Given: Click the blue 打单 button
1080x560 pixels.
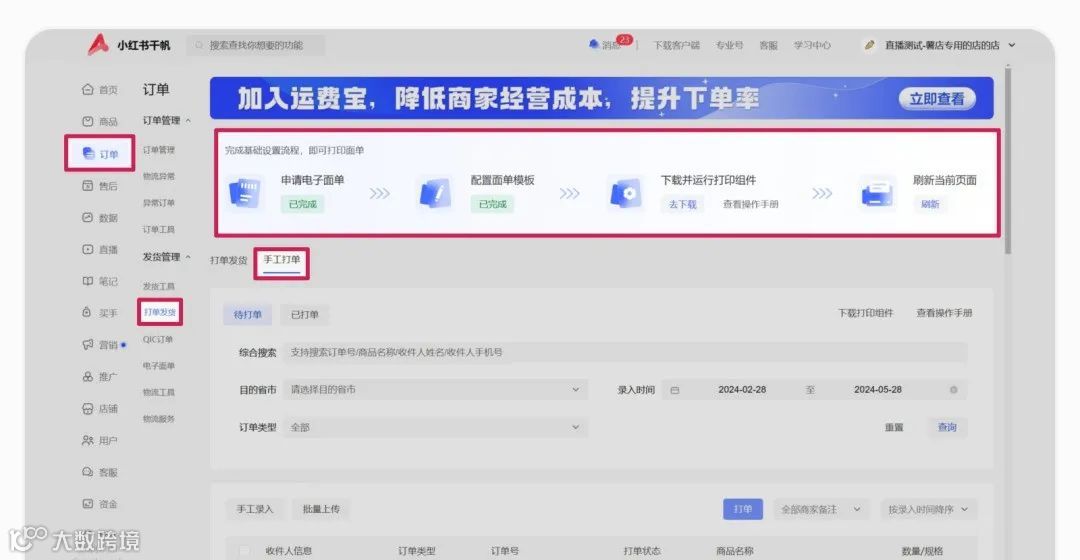Looking at the screenshot, I should click(742, 509).
